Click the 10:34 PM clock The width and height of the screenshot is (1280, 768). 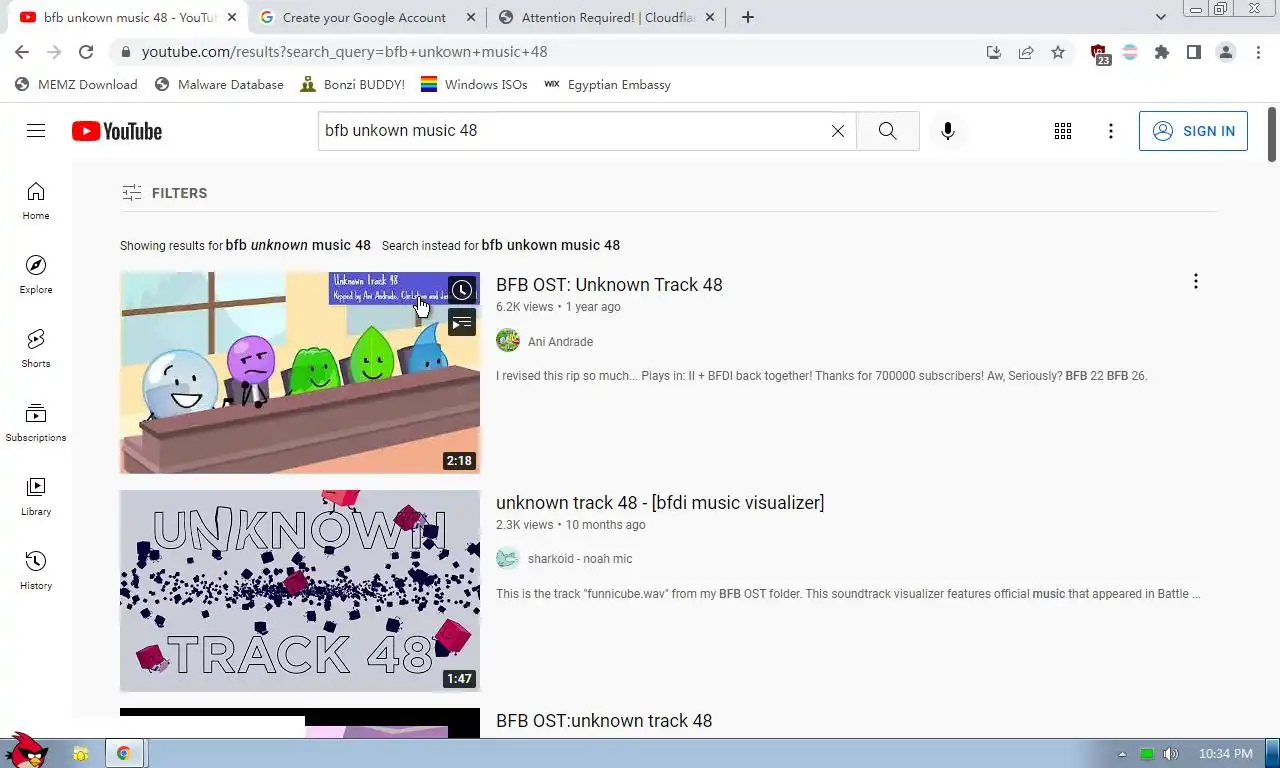click(1225, 754)
